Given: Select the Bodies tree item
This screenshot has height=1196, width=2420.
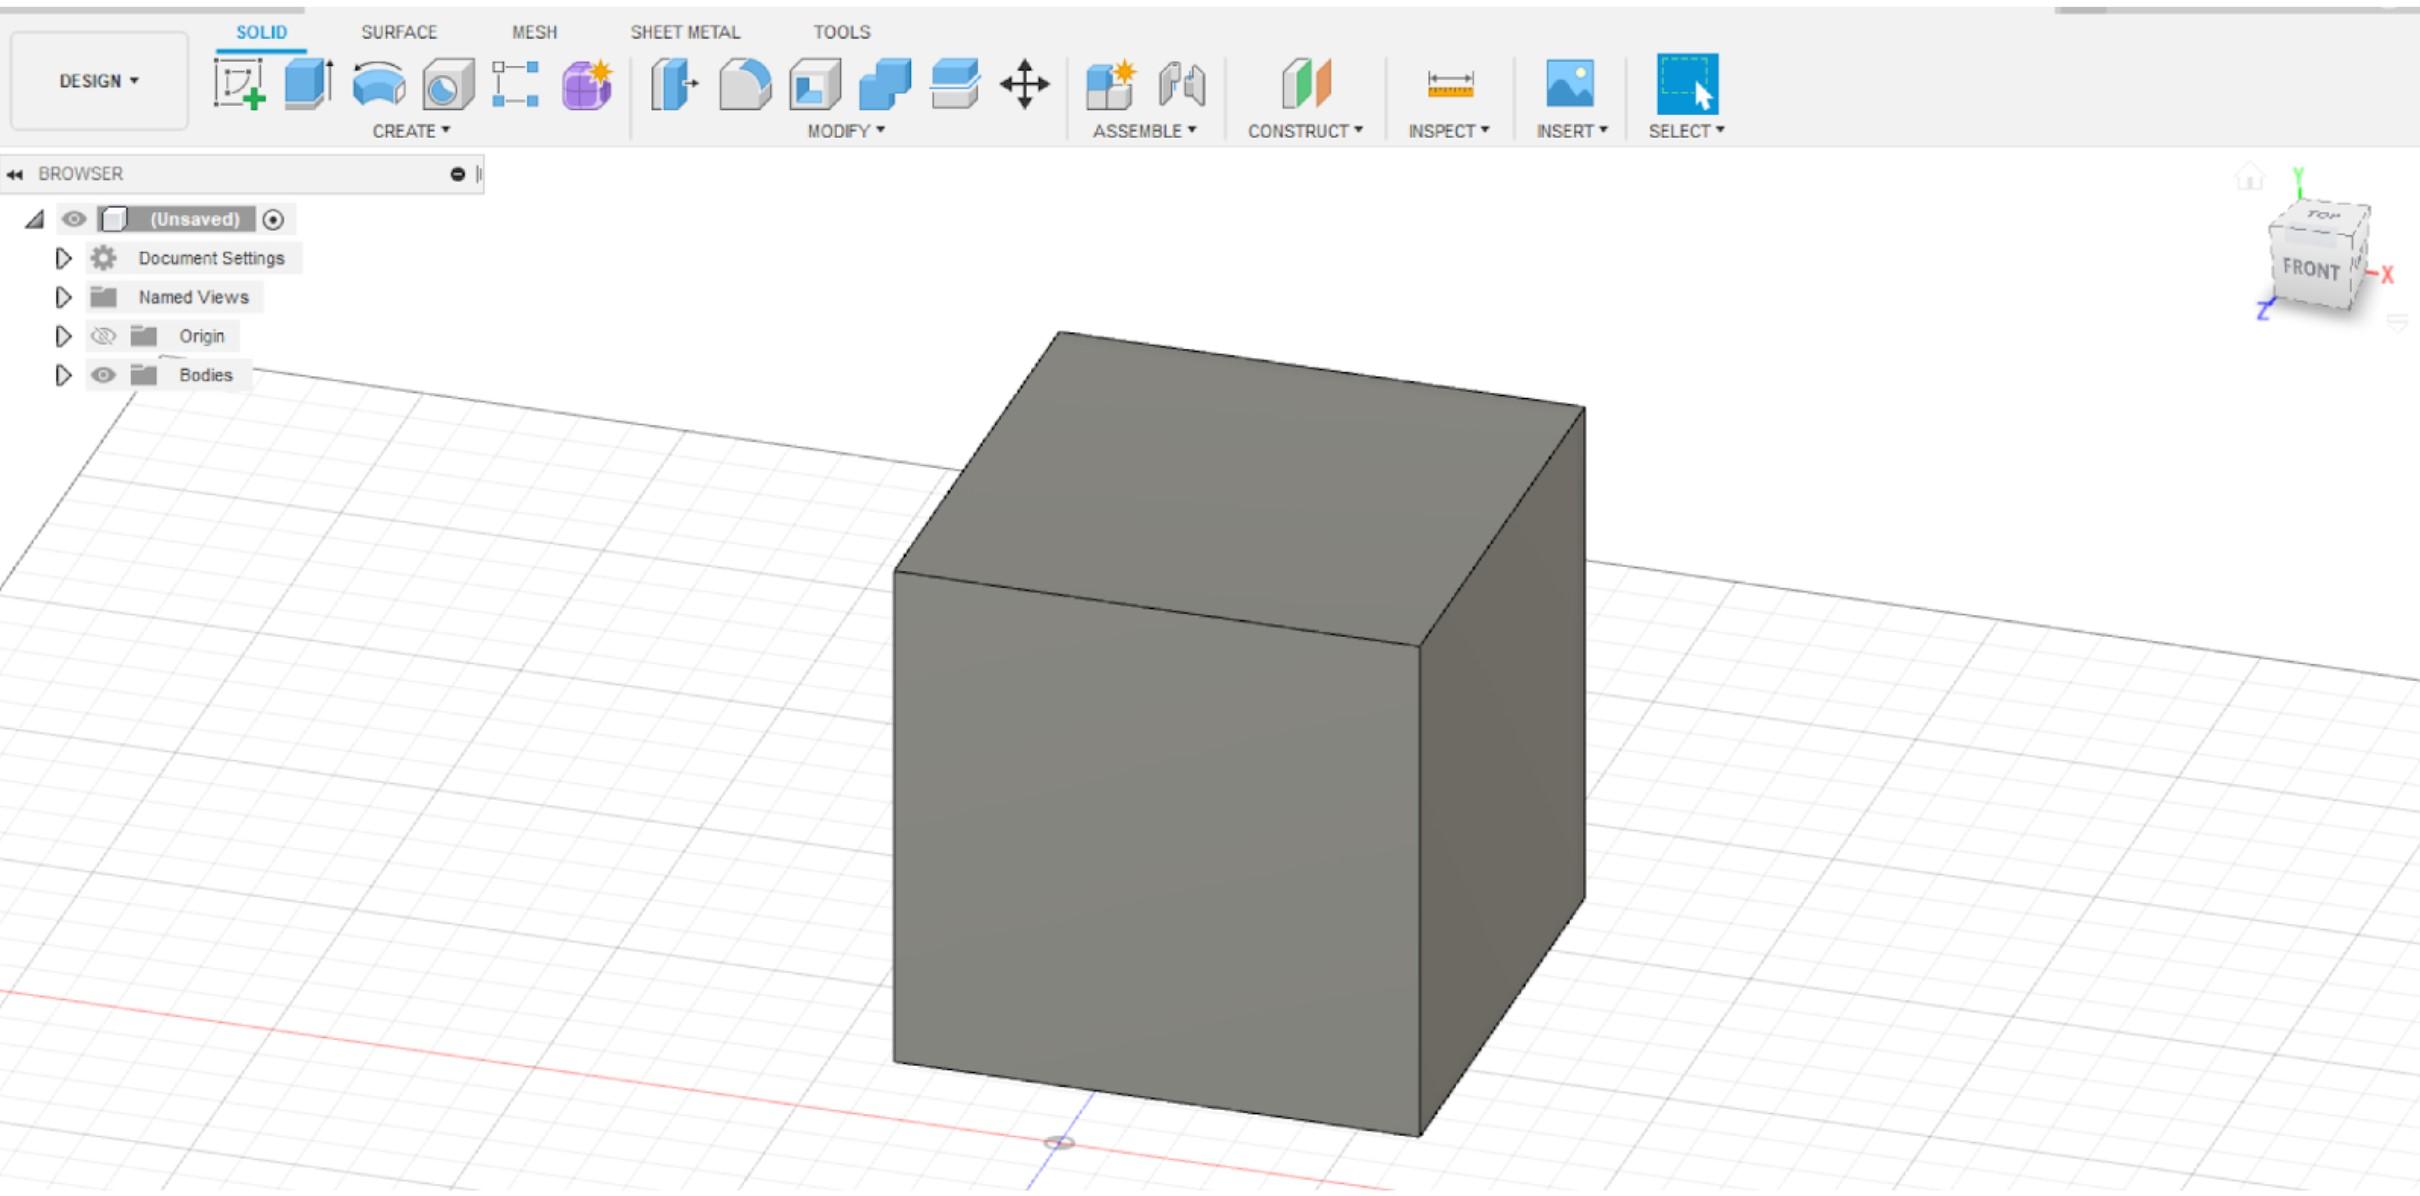Looking at the screenshot, I should tap(205, 375).
